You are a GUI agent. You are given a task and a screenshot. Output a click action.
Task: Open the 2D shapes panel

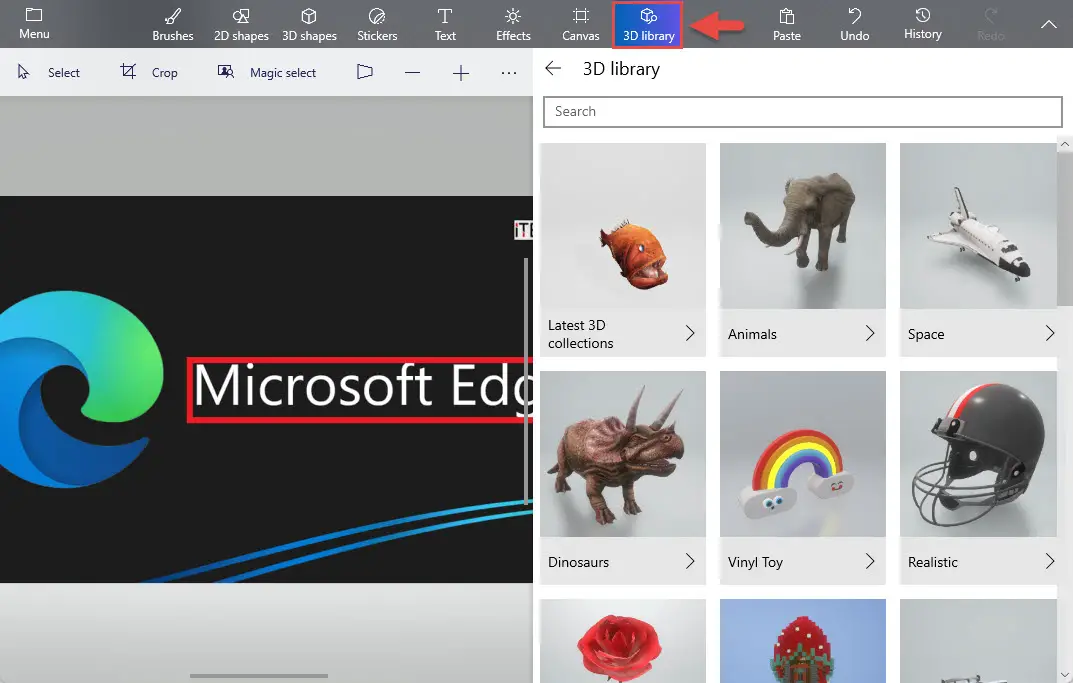[x=241, y=24]
